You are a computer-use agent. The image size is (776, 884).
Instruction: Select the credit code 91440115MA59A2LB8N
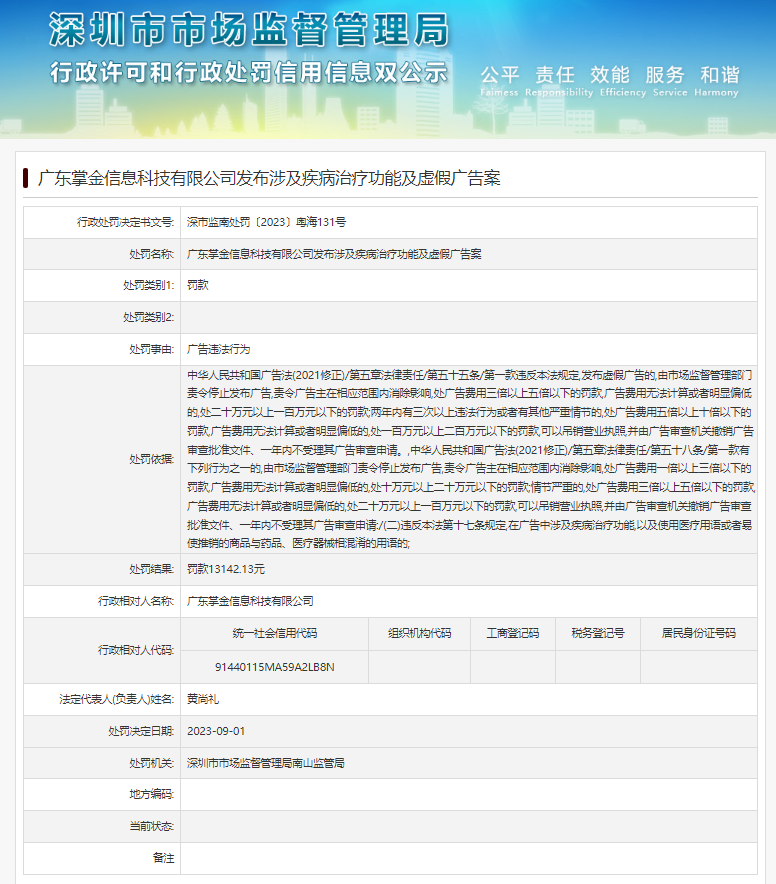coord(275,667)
